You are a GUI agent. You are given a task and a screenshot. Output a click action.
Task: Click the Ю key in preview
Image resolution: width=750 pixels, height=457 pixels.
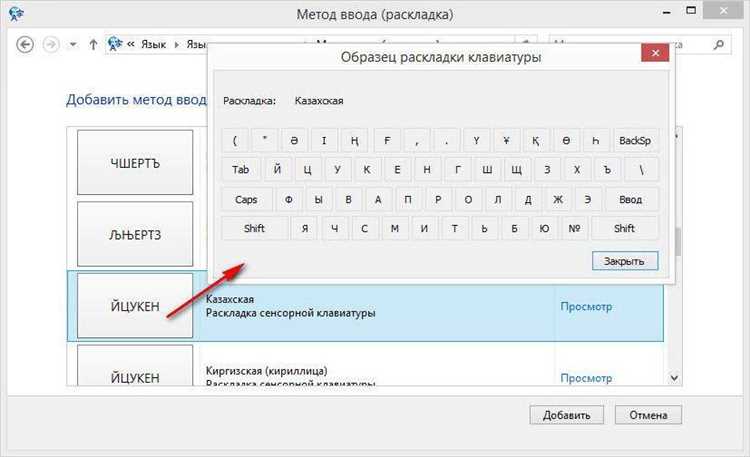tap(544, 228)
